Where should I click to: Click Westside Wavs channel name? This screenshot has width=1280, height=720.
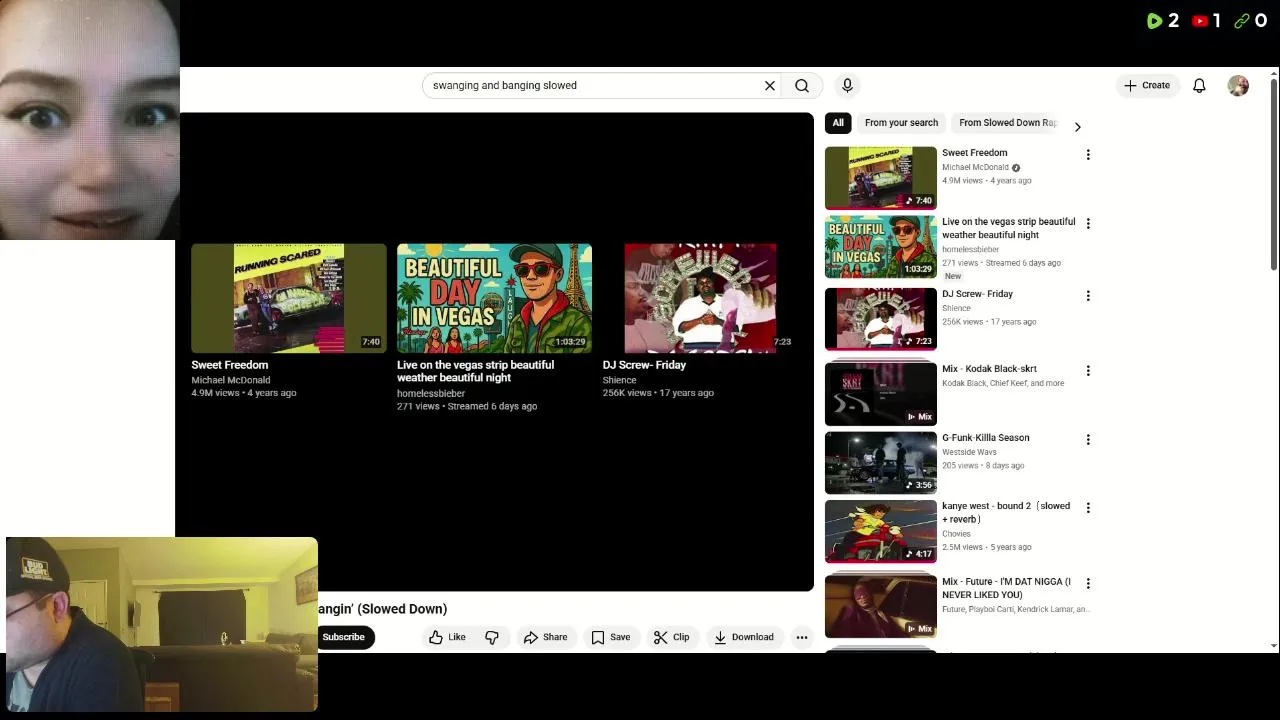(x=970, y=452)
